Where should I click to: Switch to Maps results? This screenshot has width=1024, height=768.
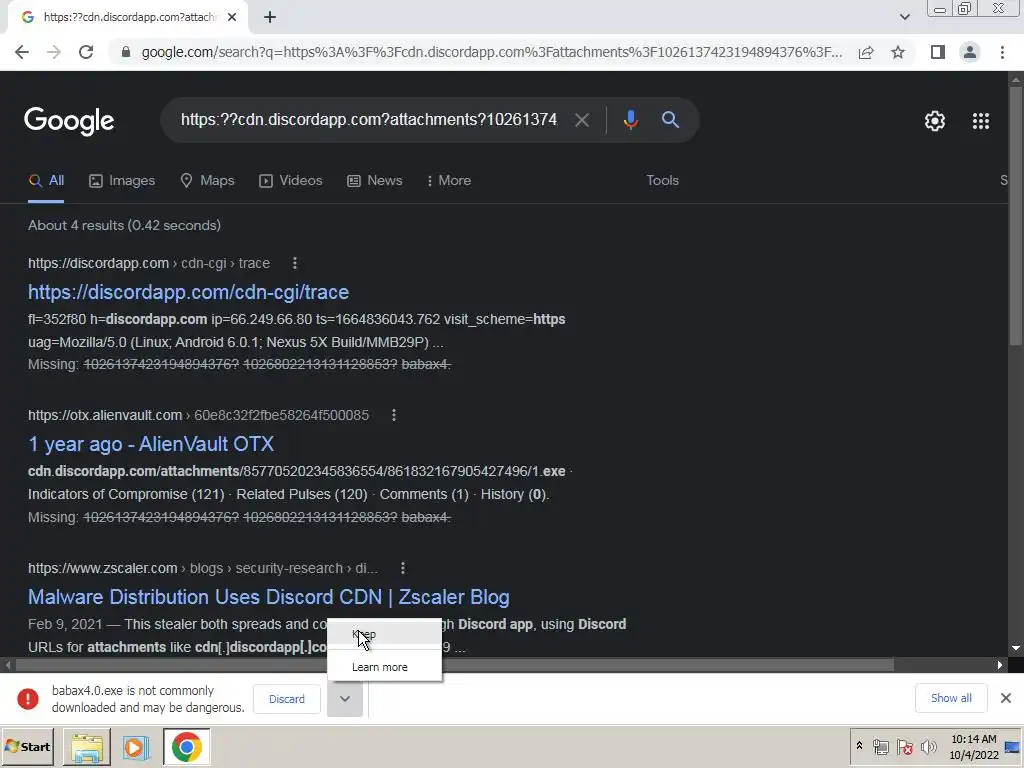pos(207,181)
